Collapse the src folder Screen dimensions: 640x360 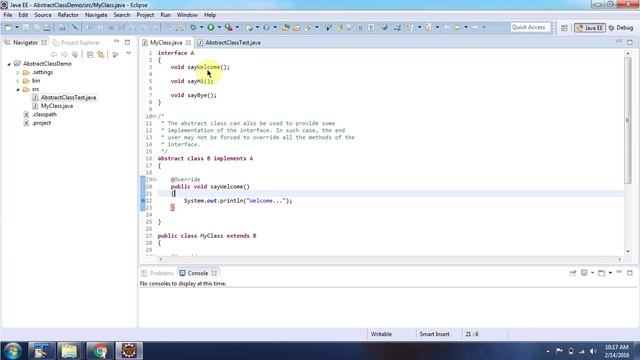(x=18, y=89)
